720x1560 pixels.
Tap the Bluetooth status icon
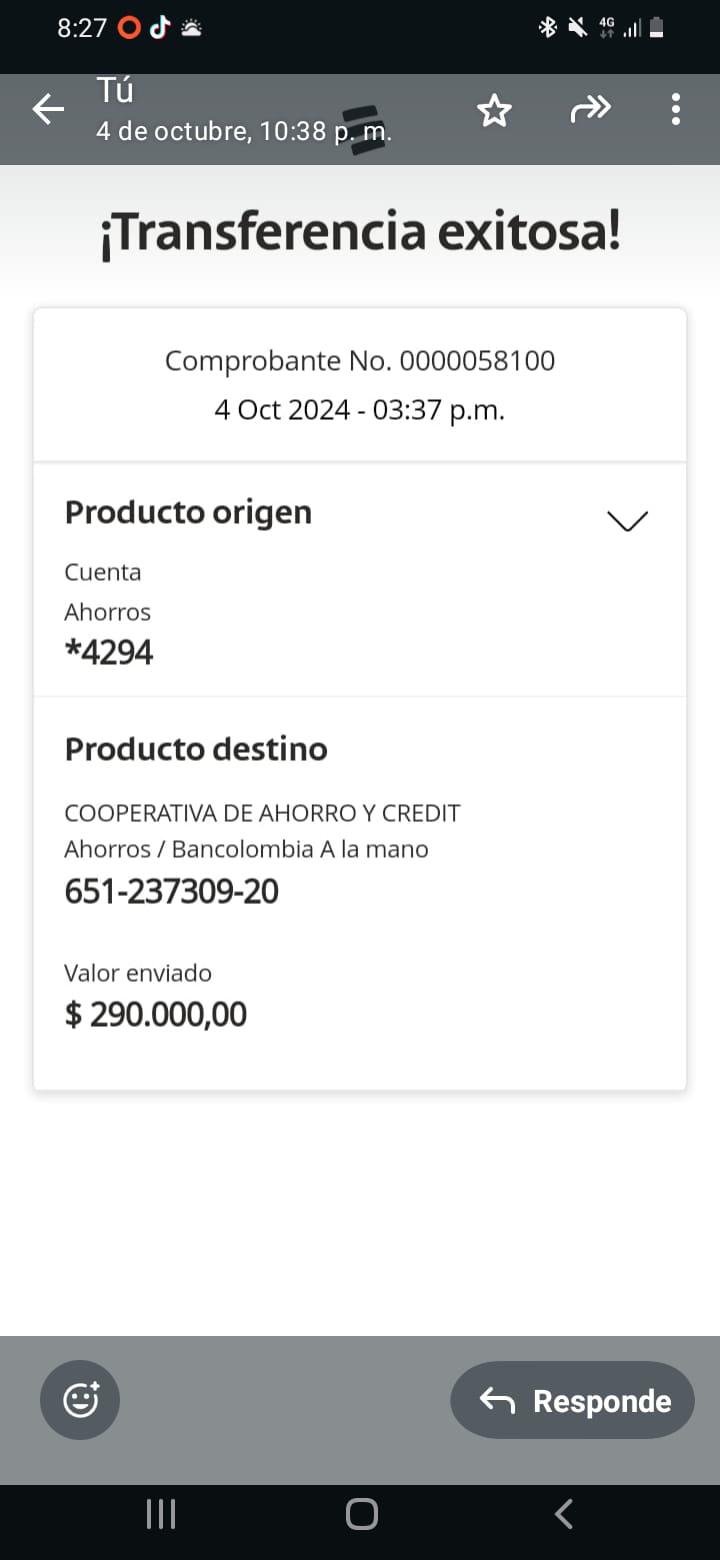pyautogui.click(x=547, y=28)
